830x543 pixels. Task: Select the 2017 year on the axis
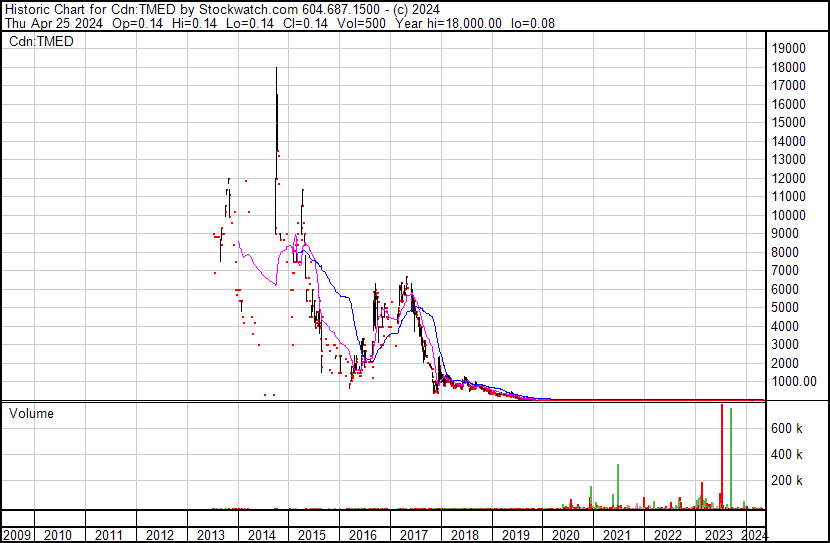click(x=414, y=535)
